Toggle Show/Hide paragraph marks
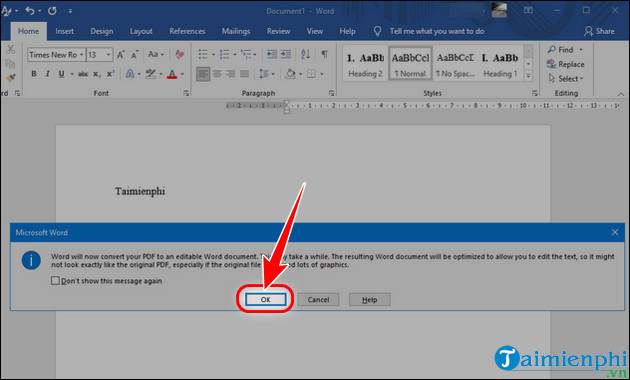 tap(324, 54)
